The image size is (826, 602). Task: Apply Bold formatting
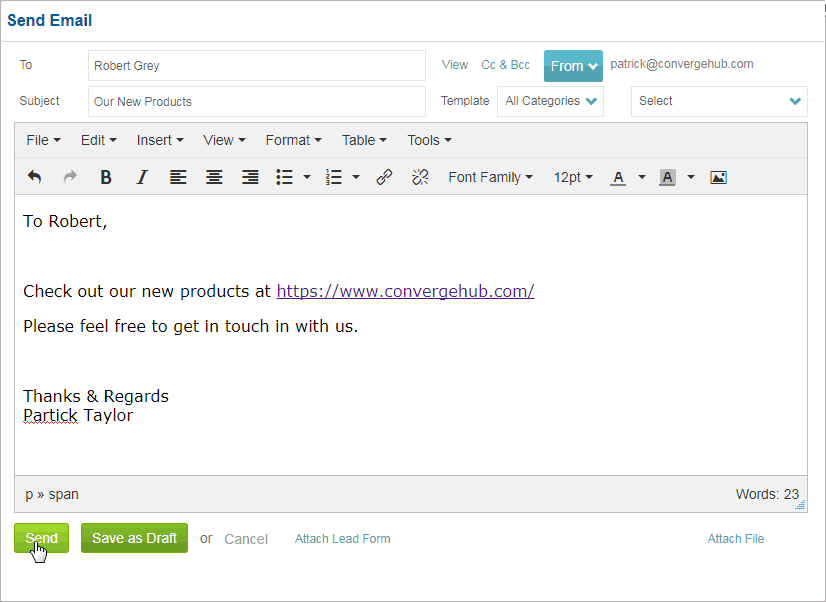pos(106,177)
